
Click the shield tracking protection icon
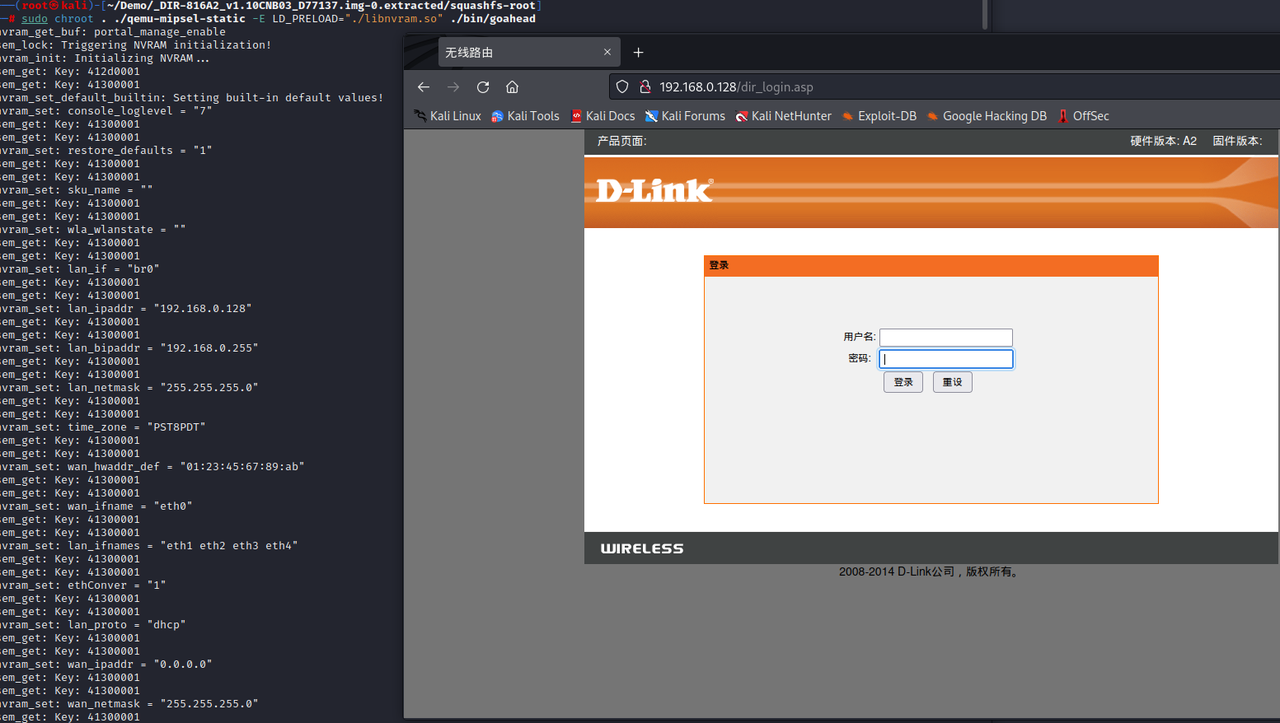coord(622,87)
